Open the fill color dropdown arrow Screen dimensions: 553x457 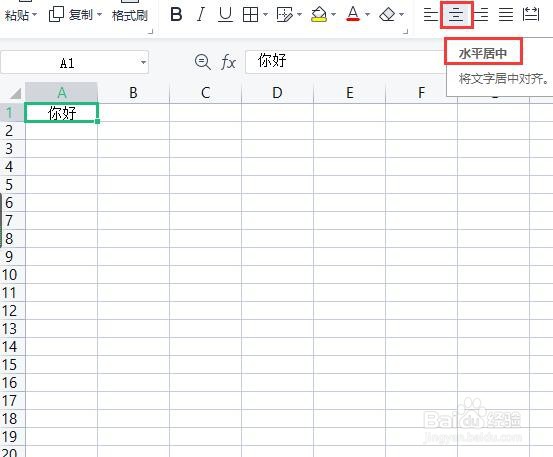[x=333, y=14]
